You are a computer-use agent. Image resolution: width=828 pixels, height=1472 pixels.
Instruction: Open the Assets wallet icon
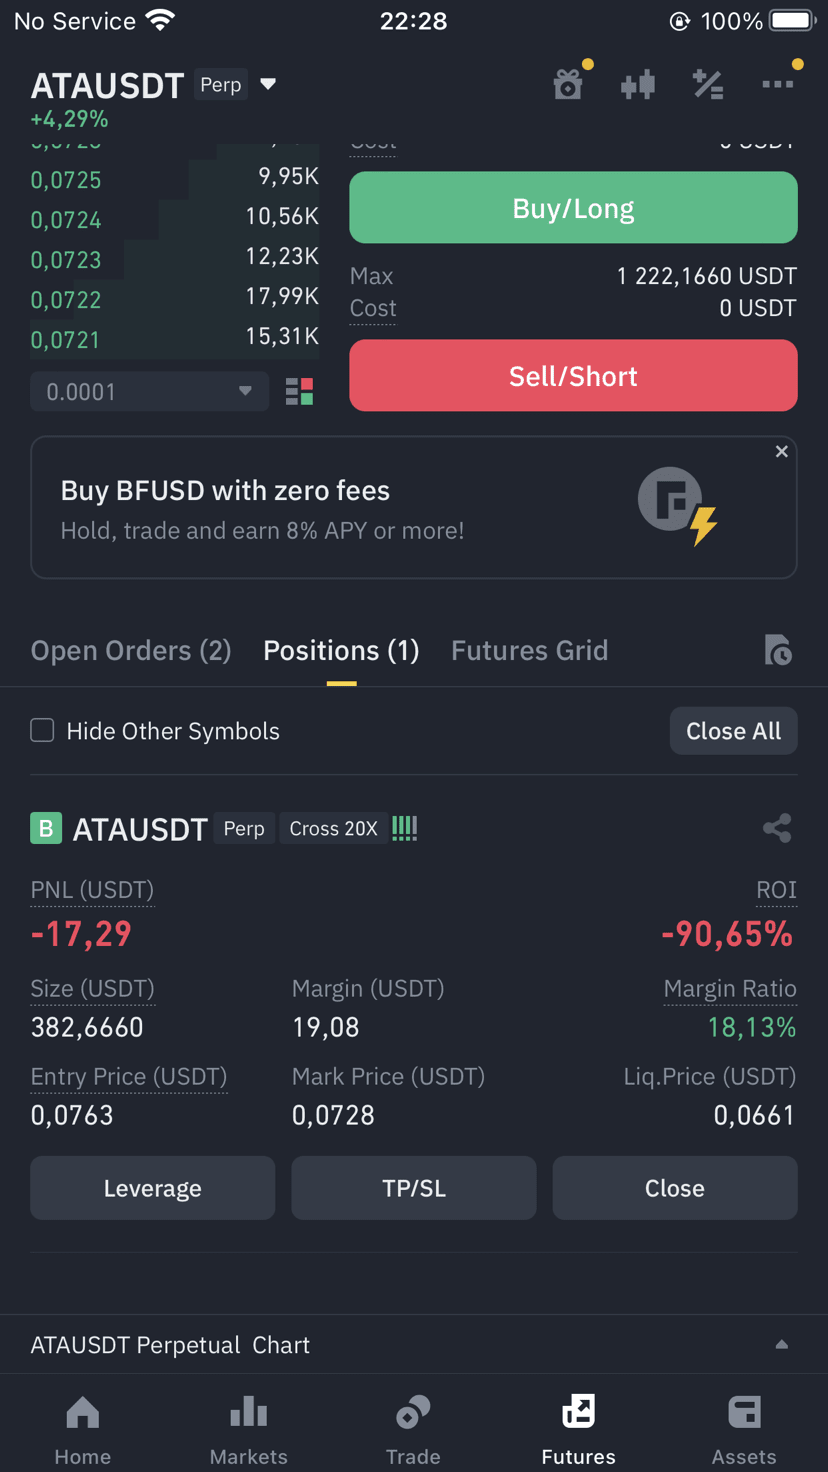point(744,1413)
